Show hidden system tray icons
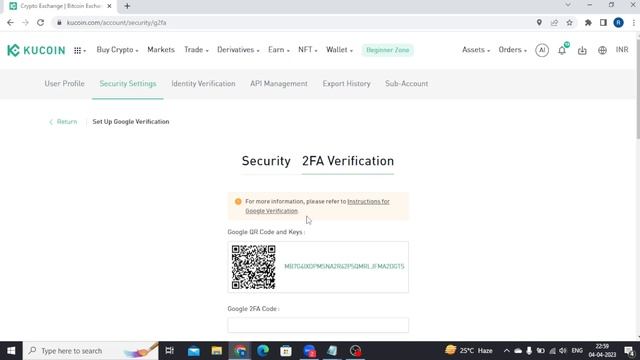 507,351
